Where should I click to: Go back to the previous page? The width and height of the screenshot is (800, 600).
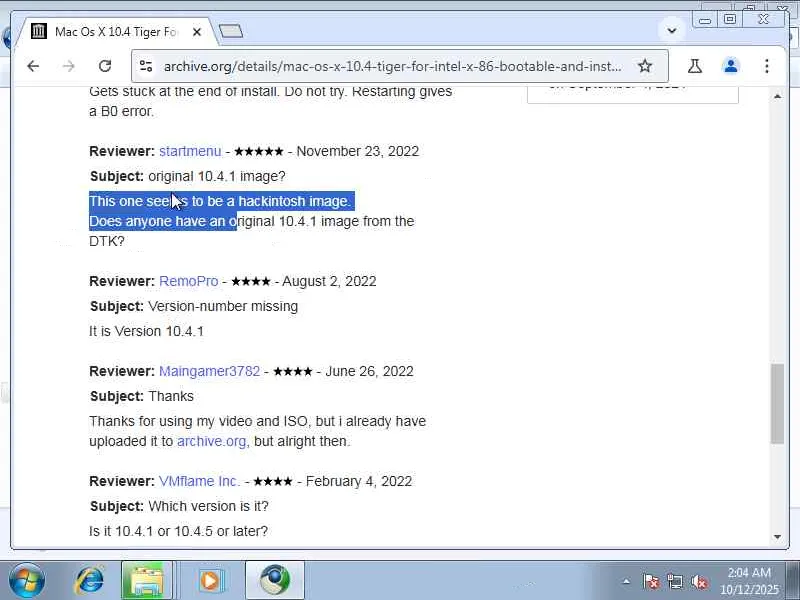[x=33, y=66]
